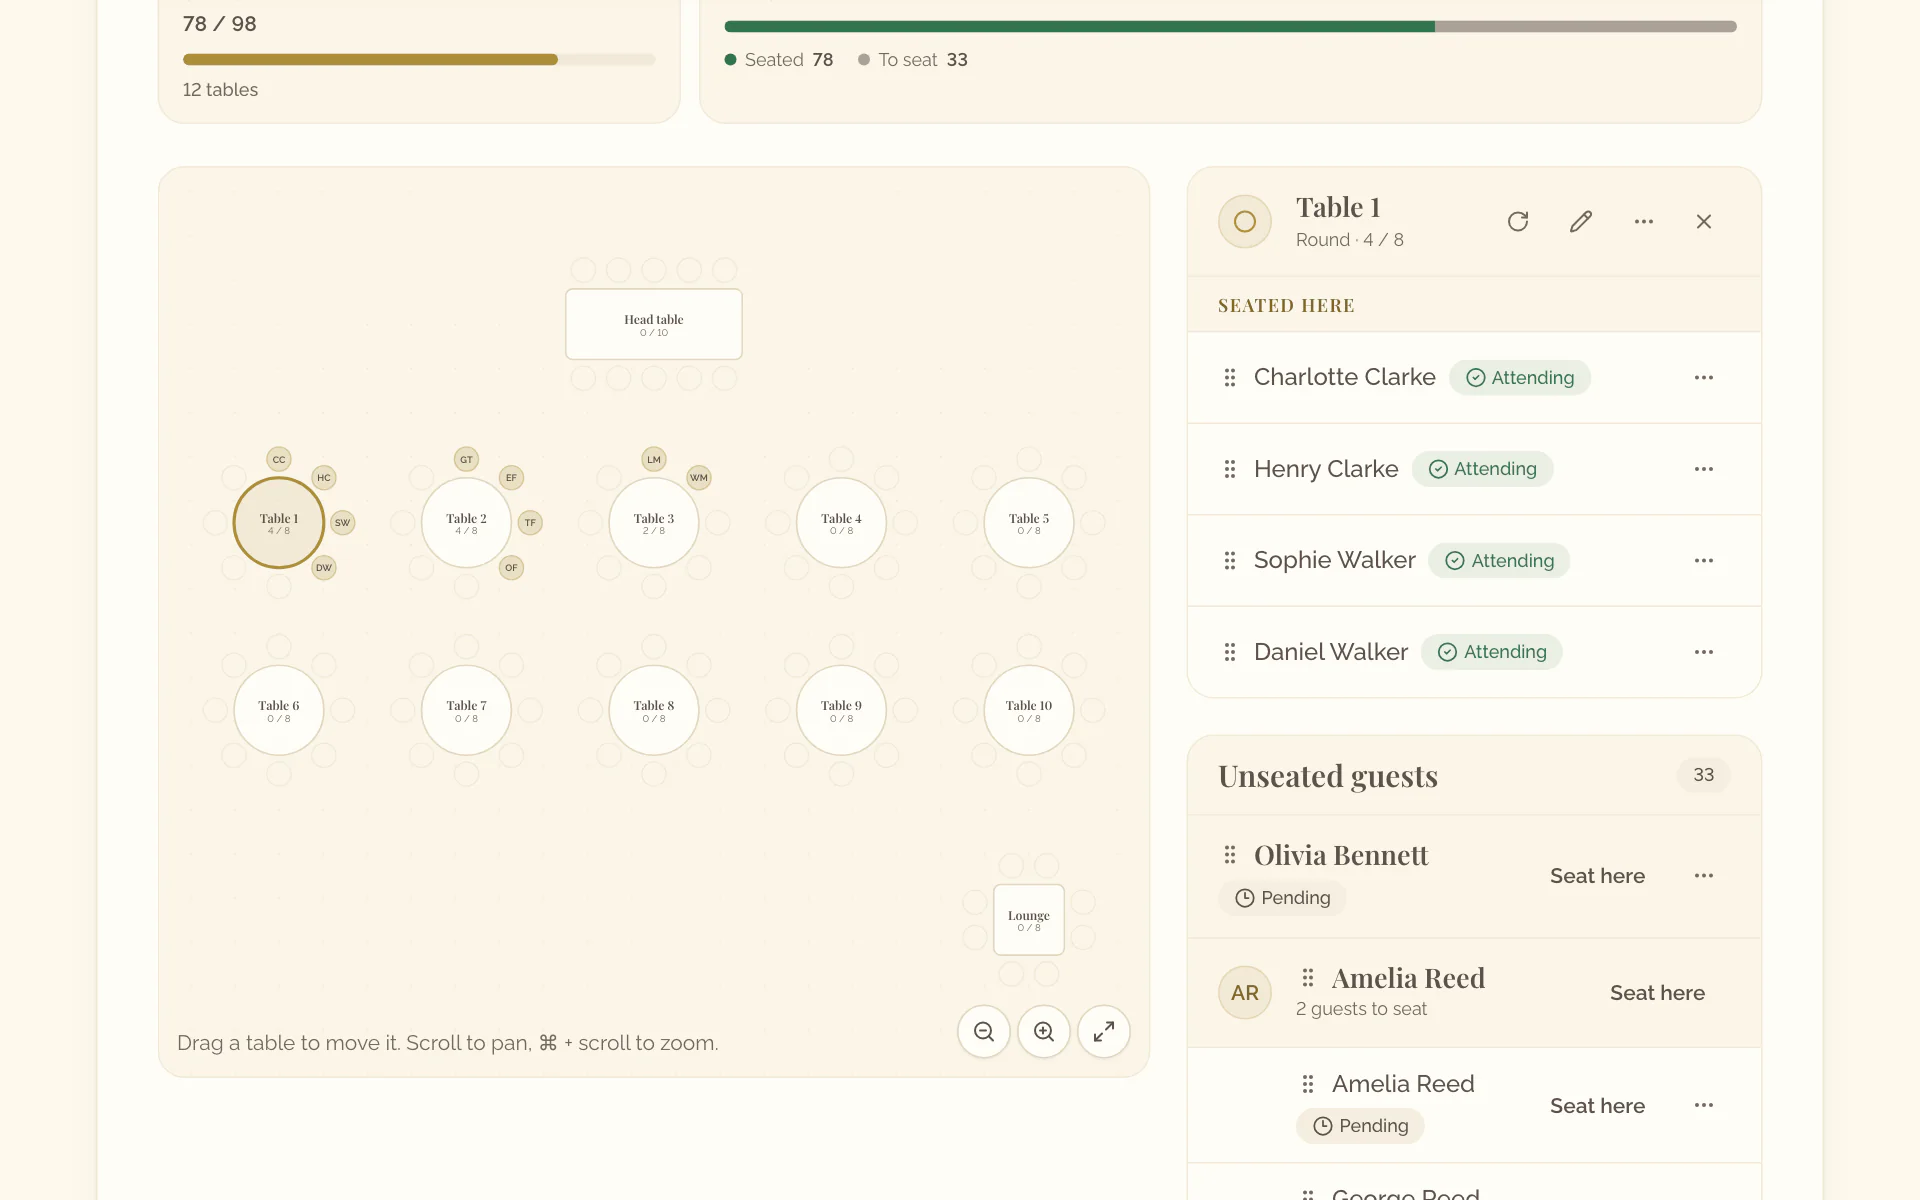
Task: Click the round table shape icon beside Table 1 title
Action: [x=1245, y=221]
